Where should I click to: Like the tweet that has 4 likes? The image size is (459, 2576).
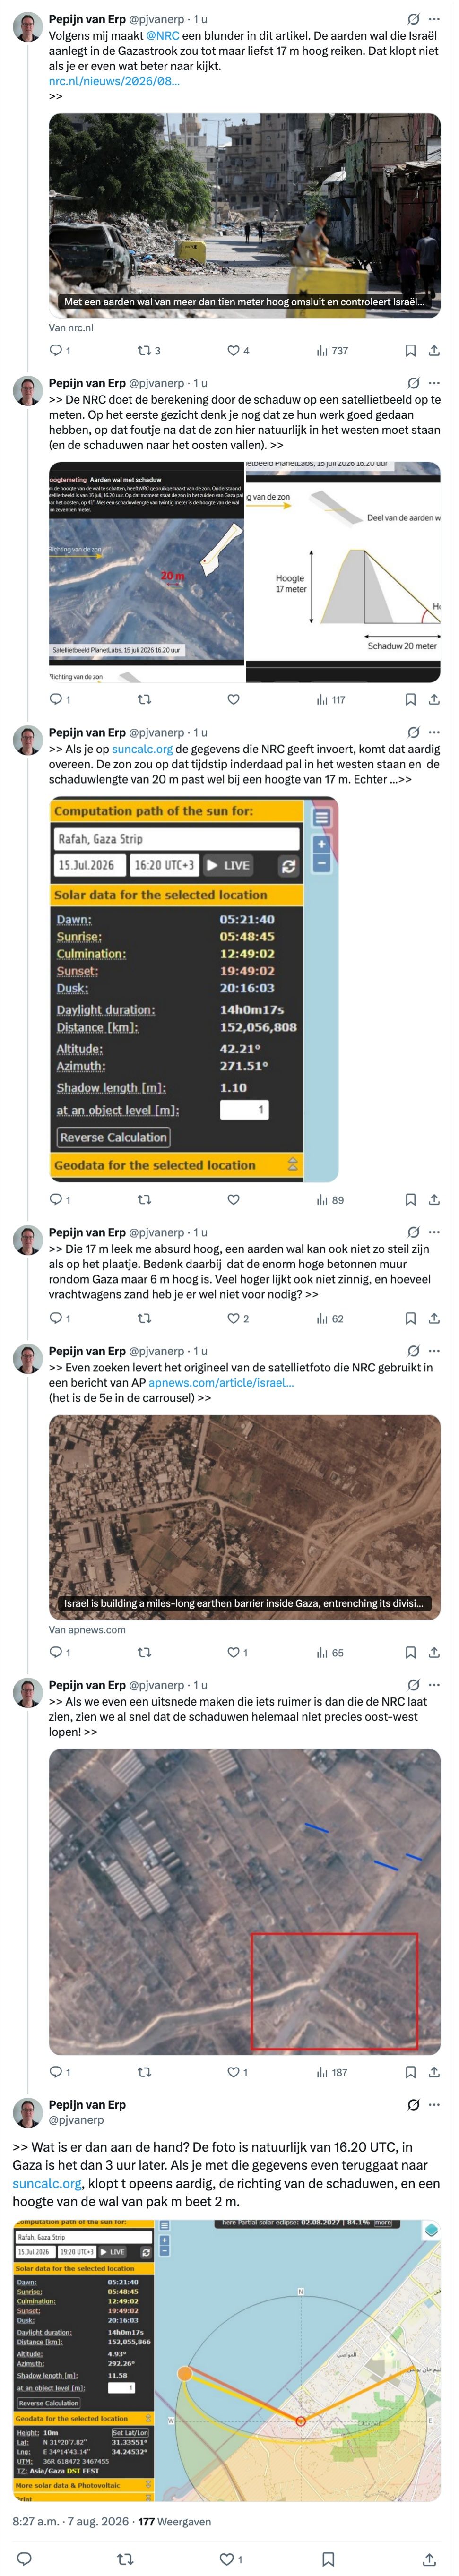click(x=238, y=351)
